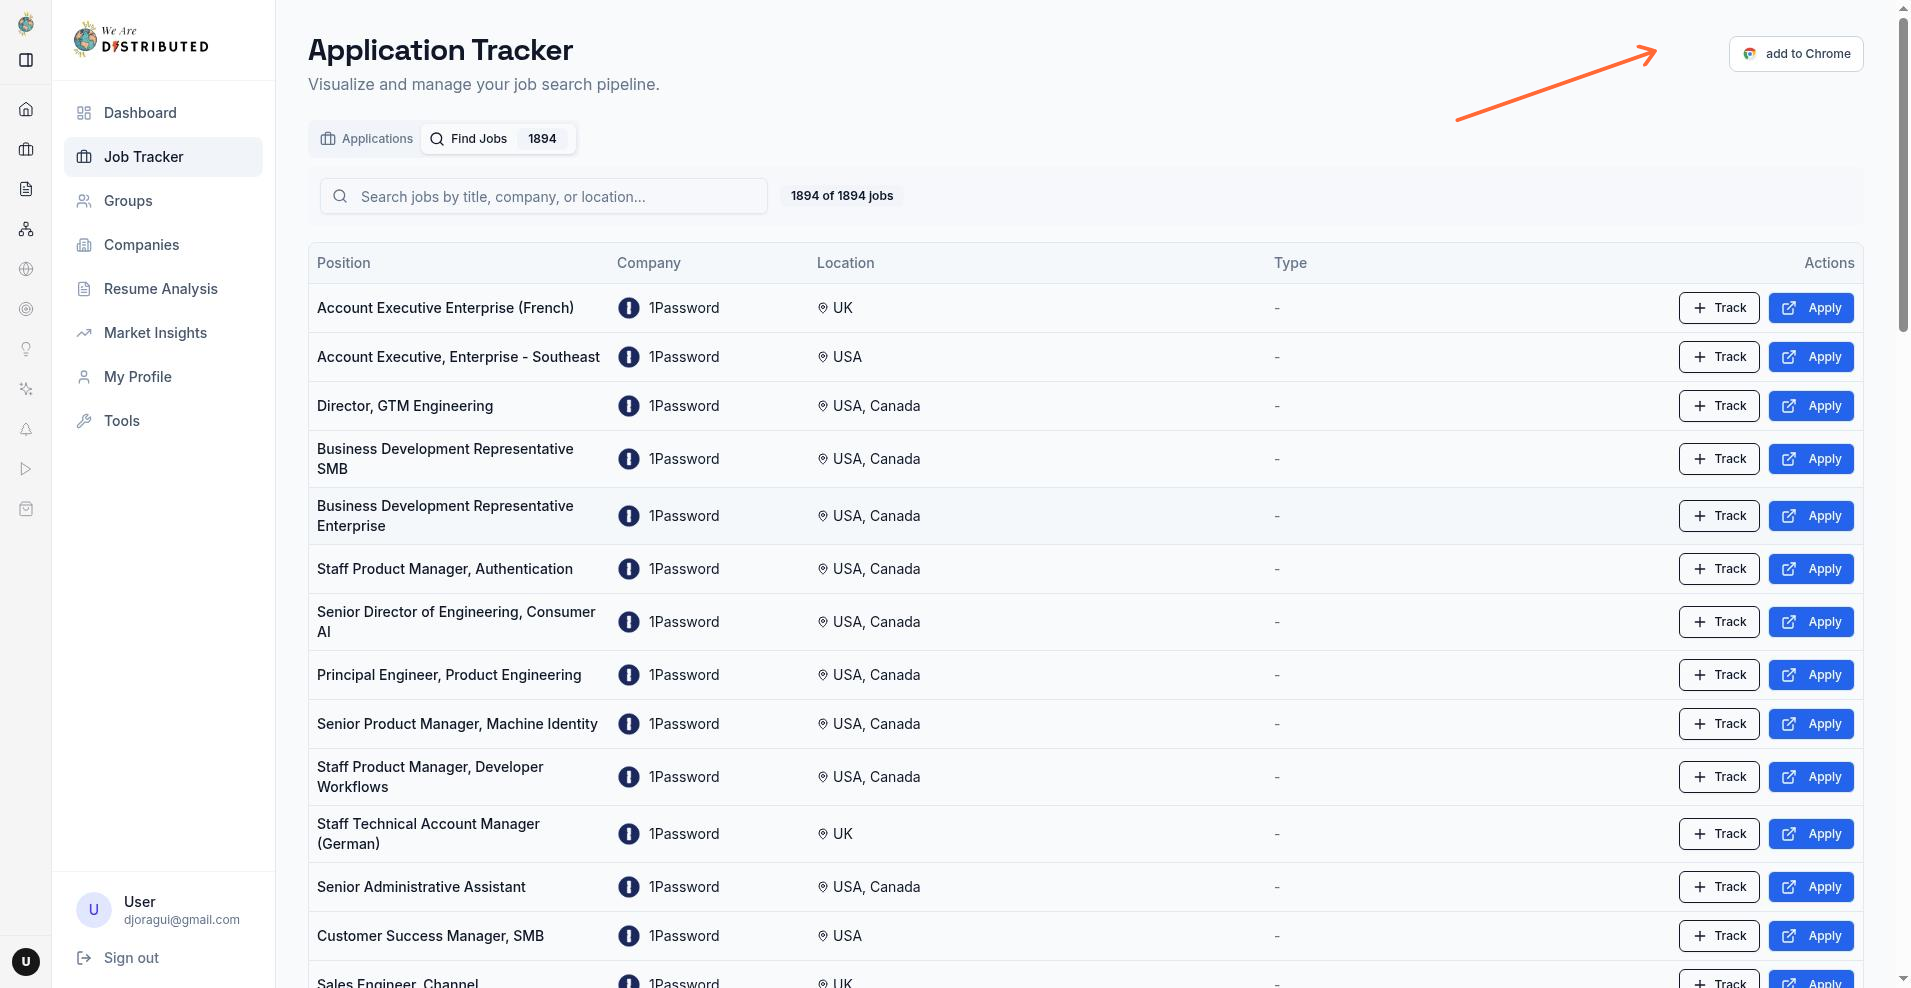The width and height of the screenshot is (1911, 988).
Task: Switch to the Find Jobs tab
Action: click(x=498, y=139)
